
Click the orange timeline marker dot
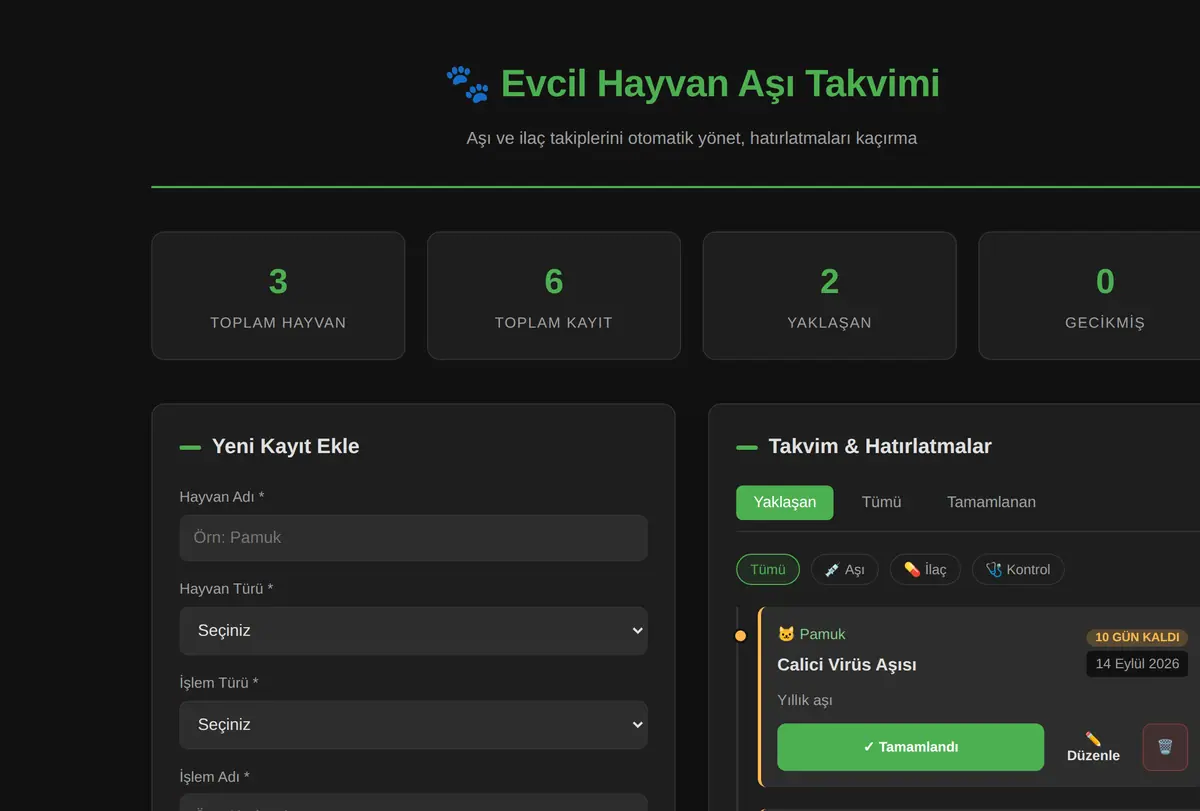coord(740,636)
